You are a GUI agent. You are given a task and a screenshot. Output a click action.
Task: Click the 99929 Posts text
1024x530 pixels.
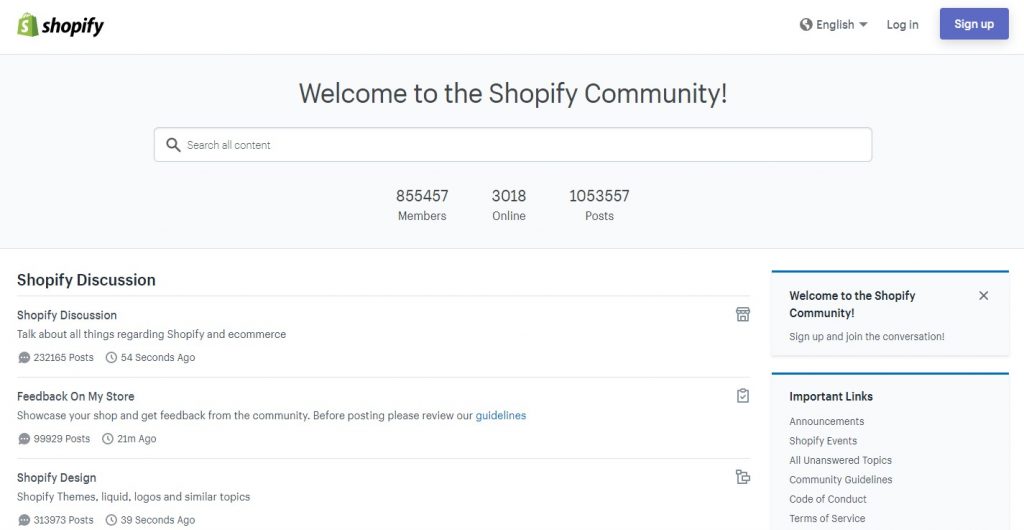pyautogui.click(x=61, y=439)
